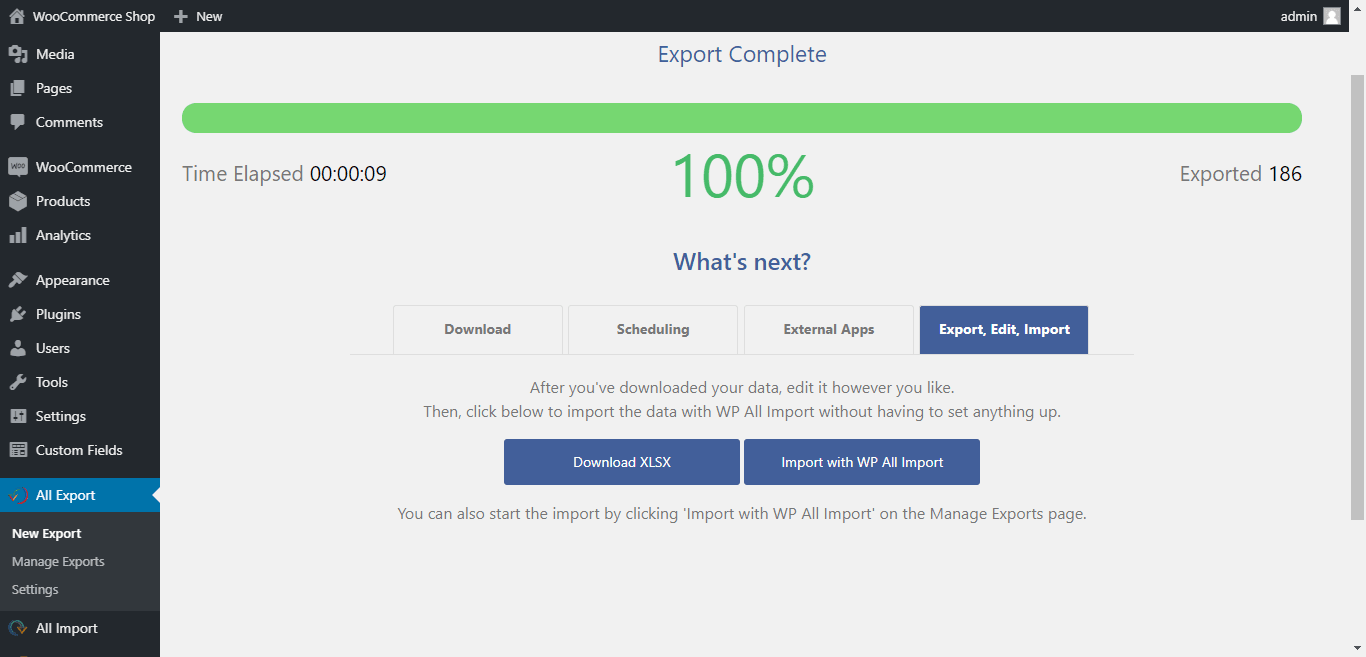Click the Plugins plug icon
This screenshot has width=1366, height=657.
[18, 314]
